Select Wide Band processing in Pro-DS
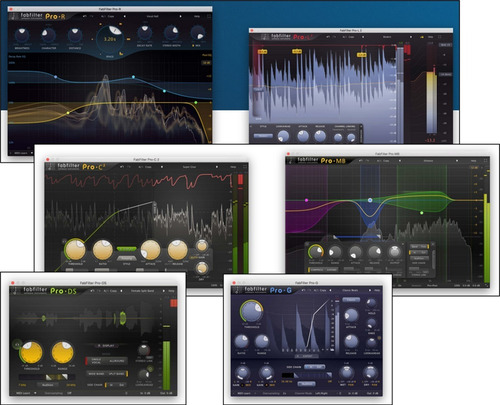This screenshot has height=405, width=500. (96, 374)
